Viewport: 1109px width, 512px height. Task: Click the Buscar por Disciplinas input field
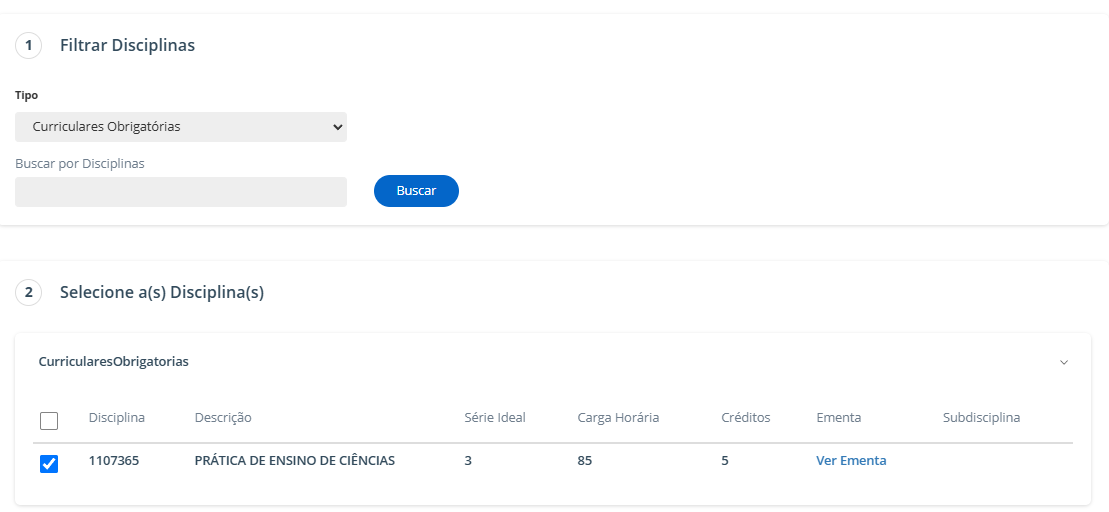(x=181, y=192)
